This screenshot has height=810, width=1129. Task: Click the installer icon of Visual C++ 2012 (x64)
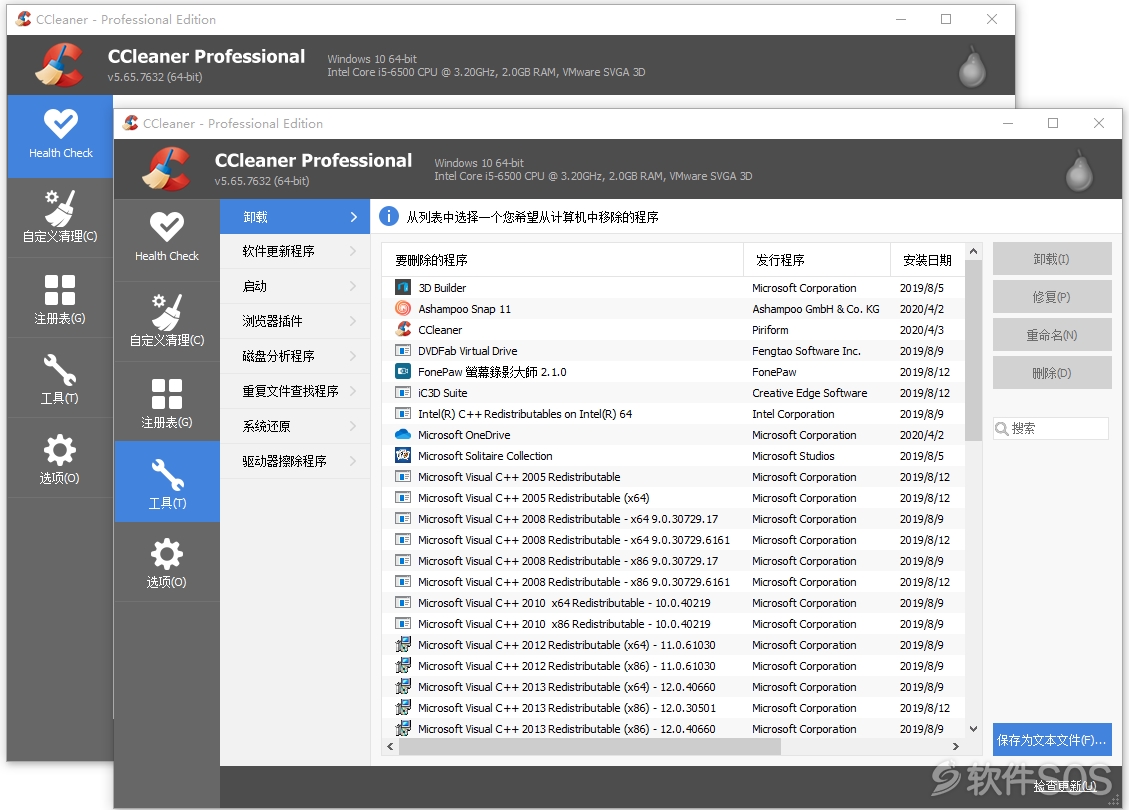pos(403,644)
